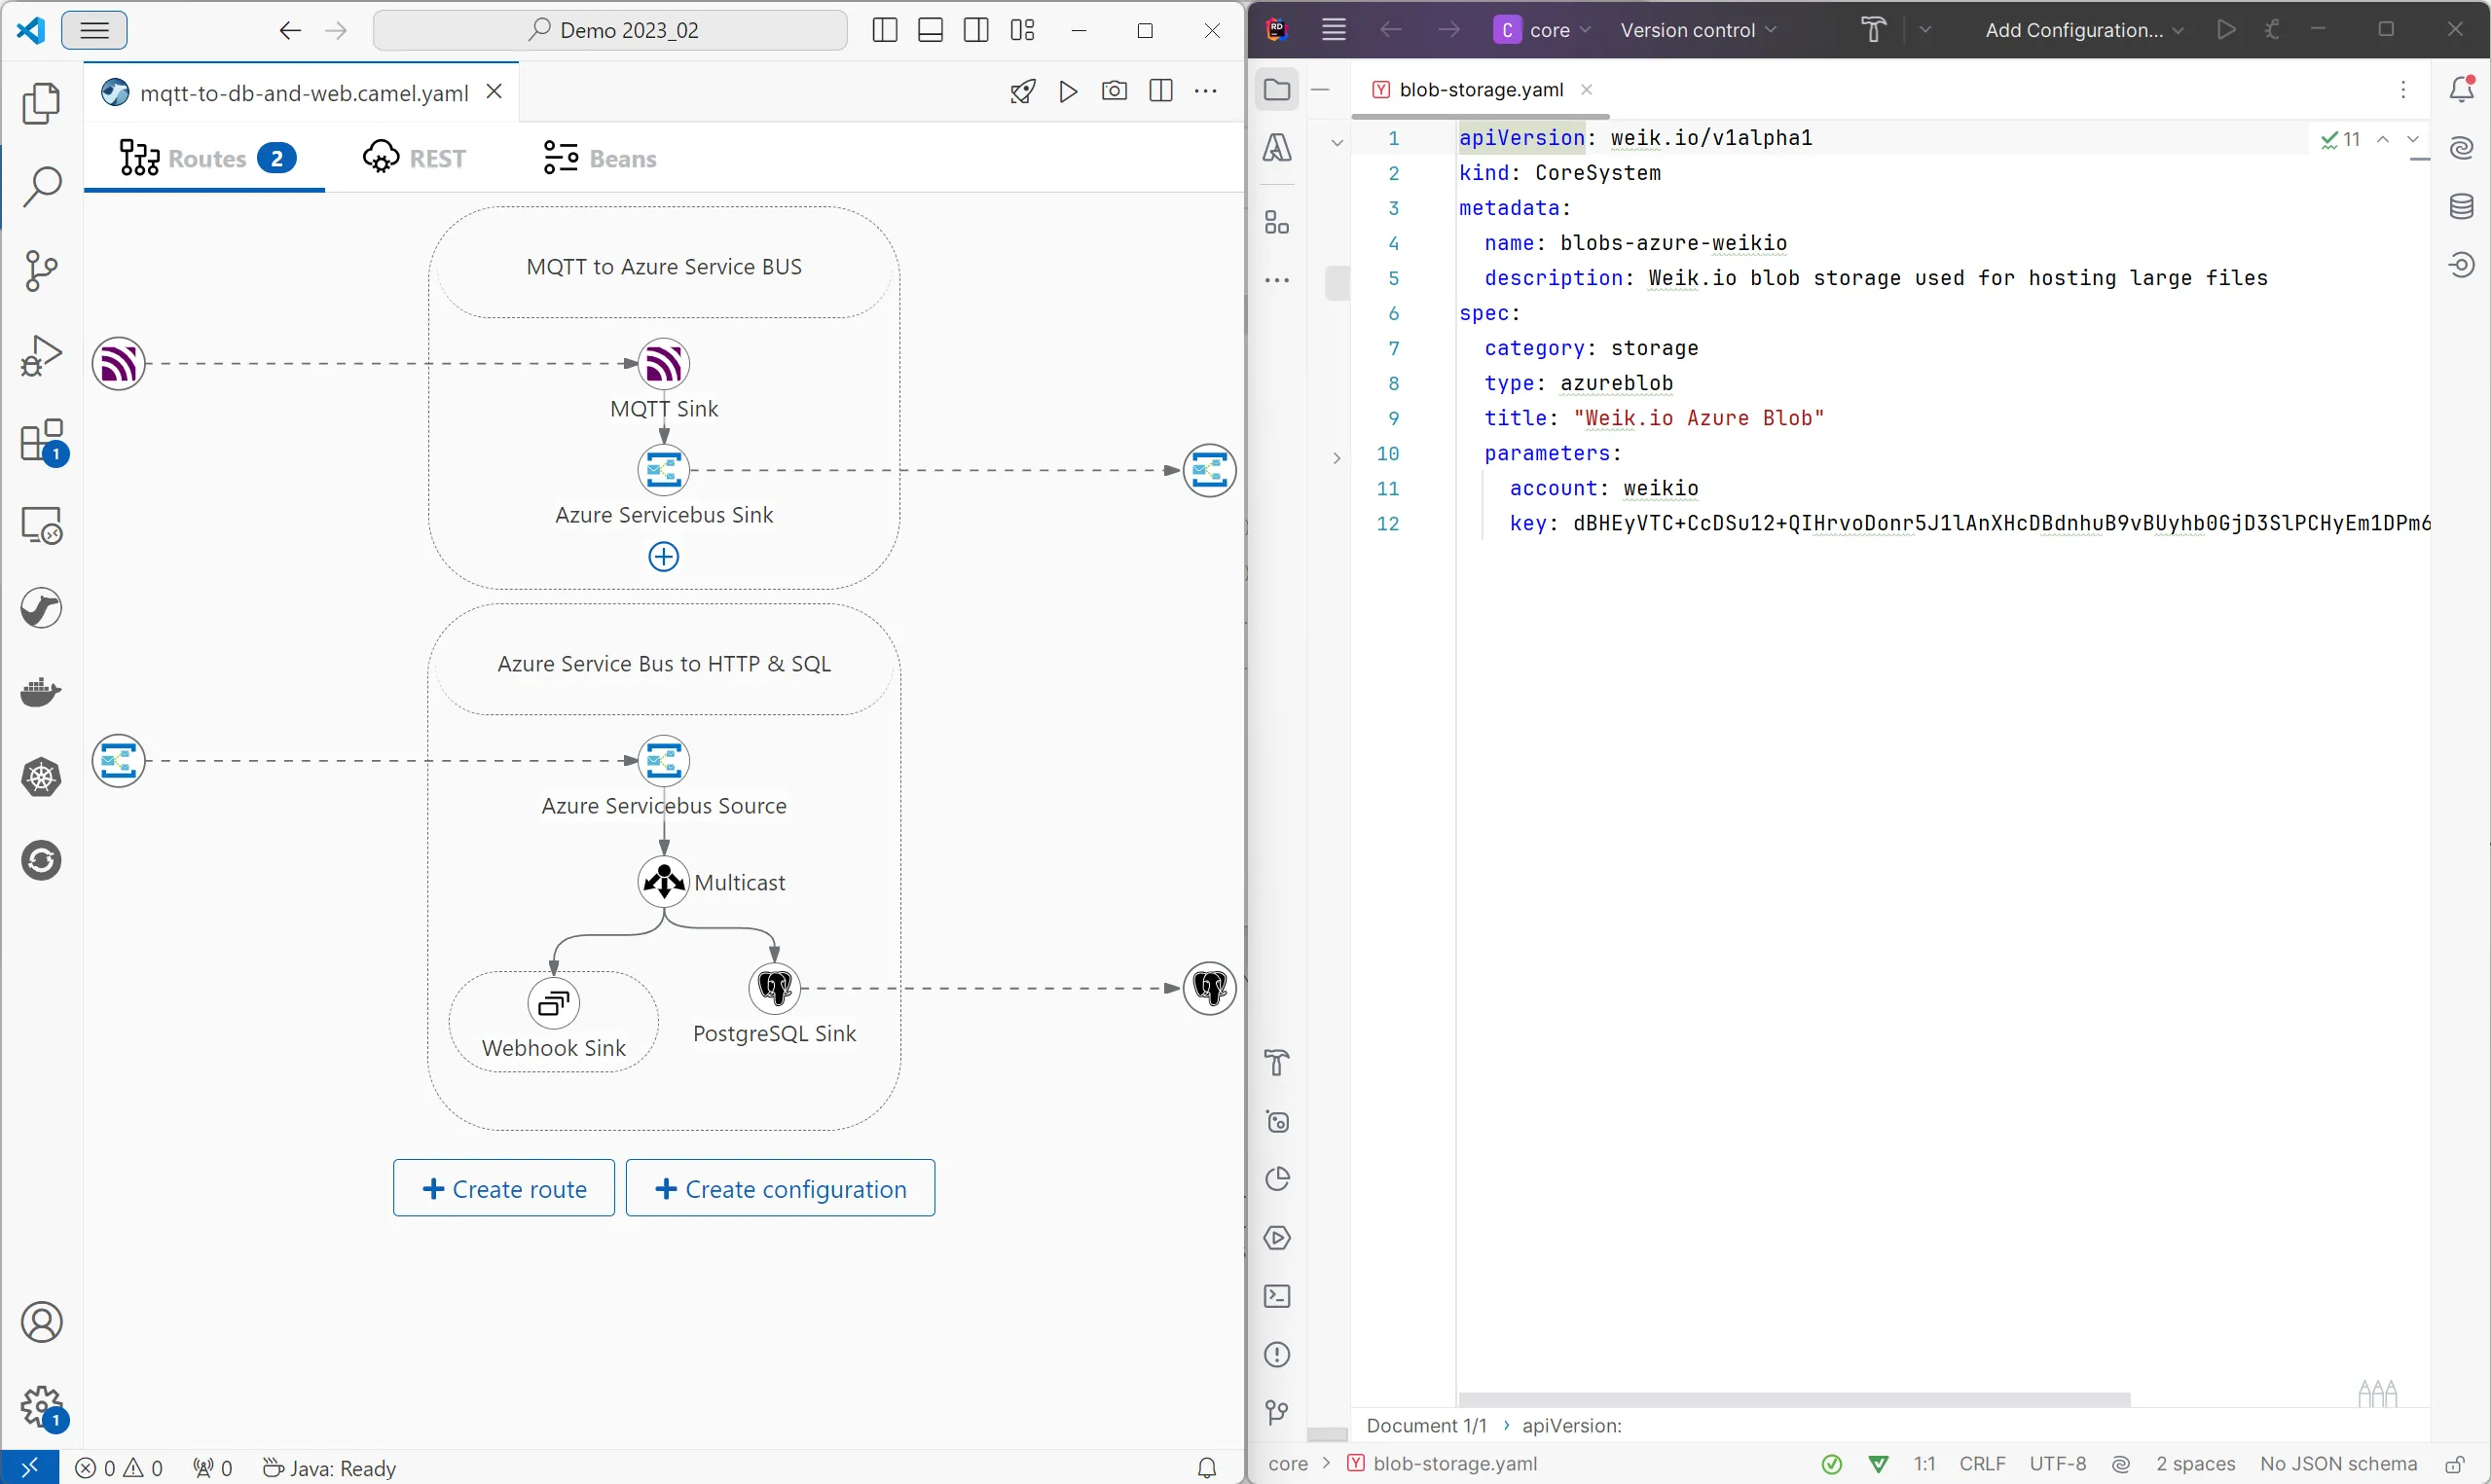The image size is (2491, 1484).
Task: Expand the folded parameters section at line 10
Action: pos(1337,458)
